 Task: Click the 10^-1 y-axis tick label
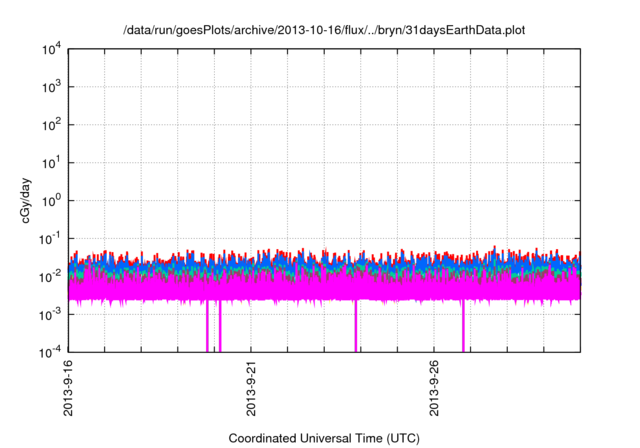click(x=50, y=239)
